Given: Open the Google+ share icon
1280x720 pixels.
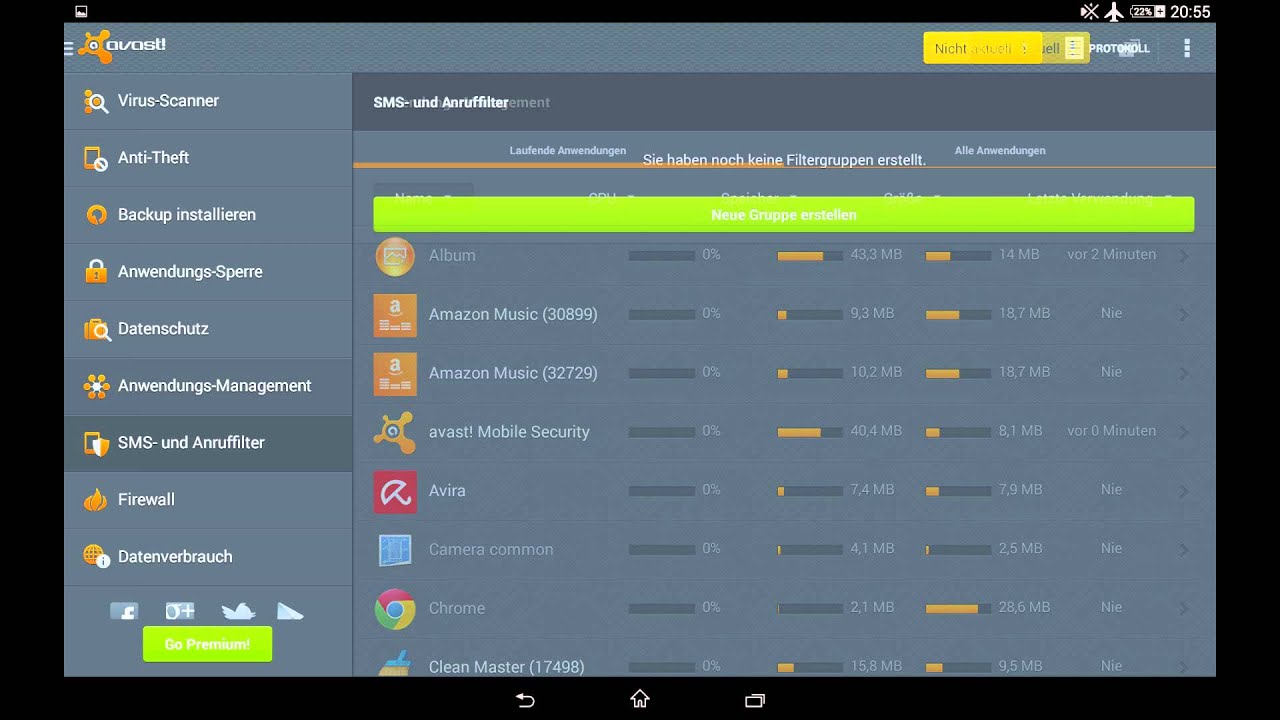Looking at the screenshot, I should pos(180,611).
